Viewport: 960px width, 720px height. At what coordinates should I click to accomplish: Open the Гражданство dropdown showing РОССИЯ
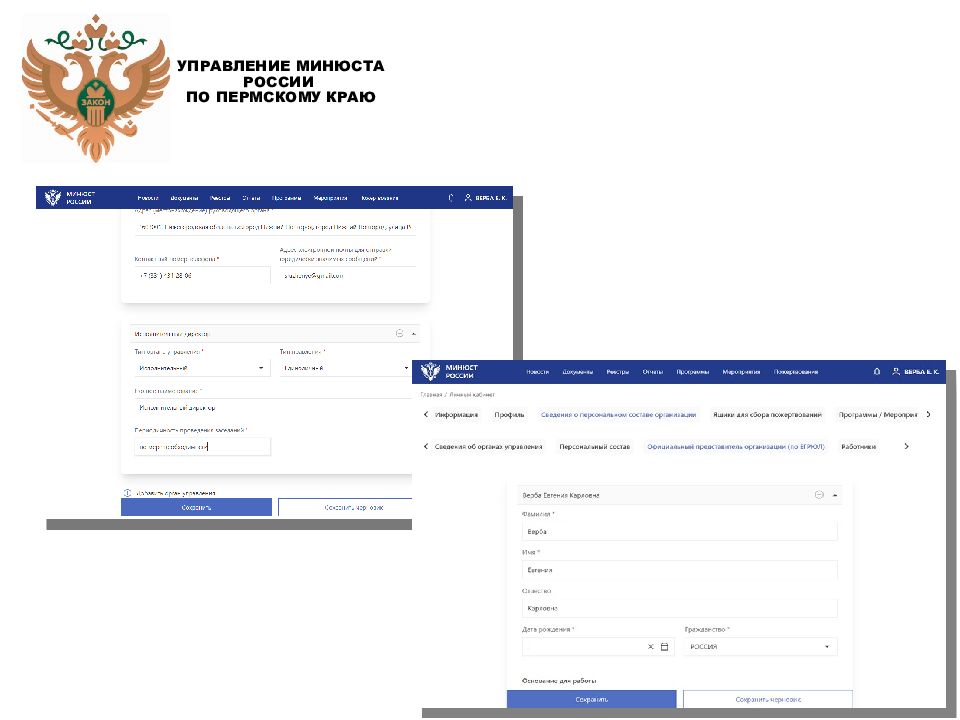760,647
